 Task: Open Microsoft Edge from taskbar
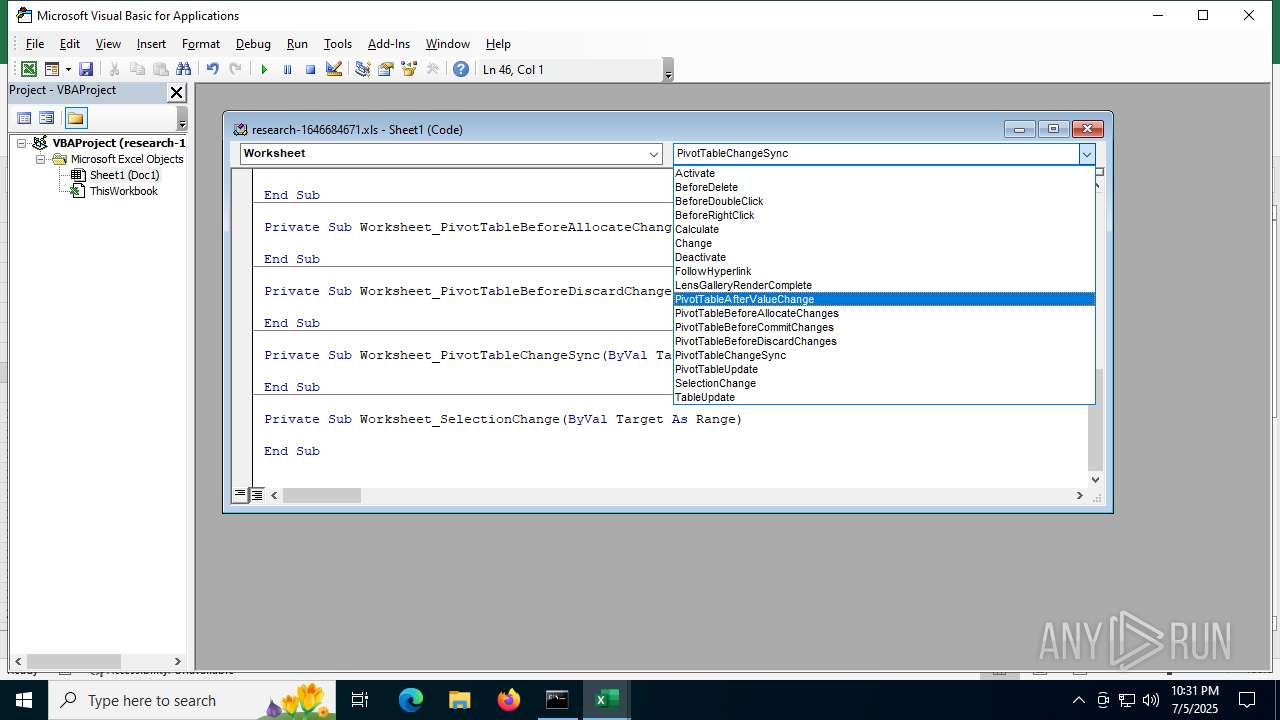click(x=411, y=700)
